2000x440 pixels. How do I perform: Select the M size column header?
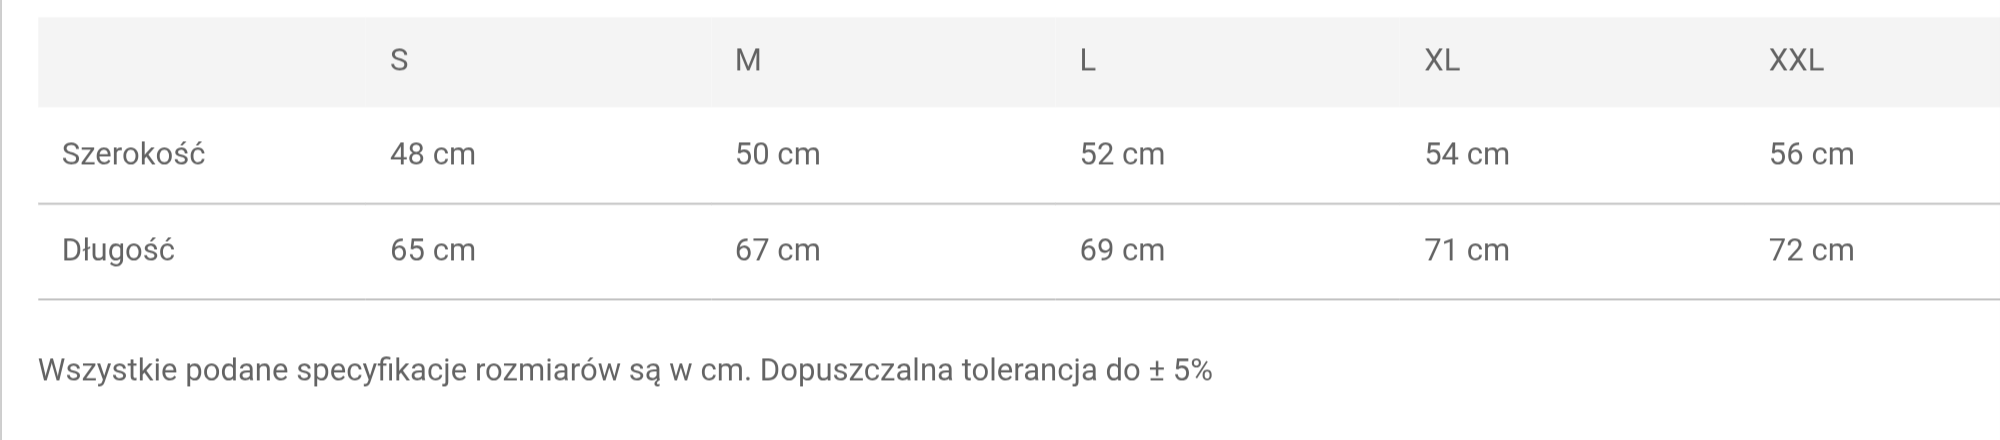coord(748,61)
